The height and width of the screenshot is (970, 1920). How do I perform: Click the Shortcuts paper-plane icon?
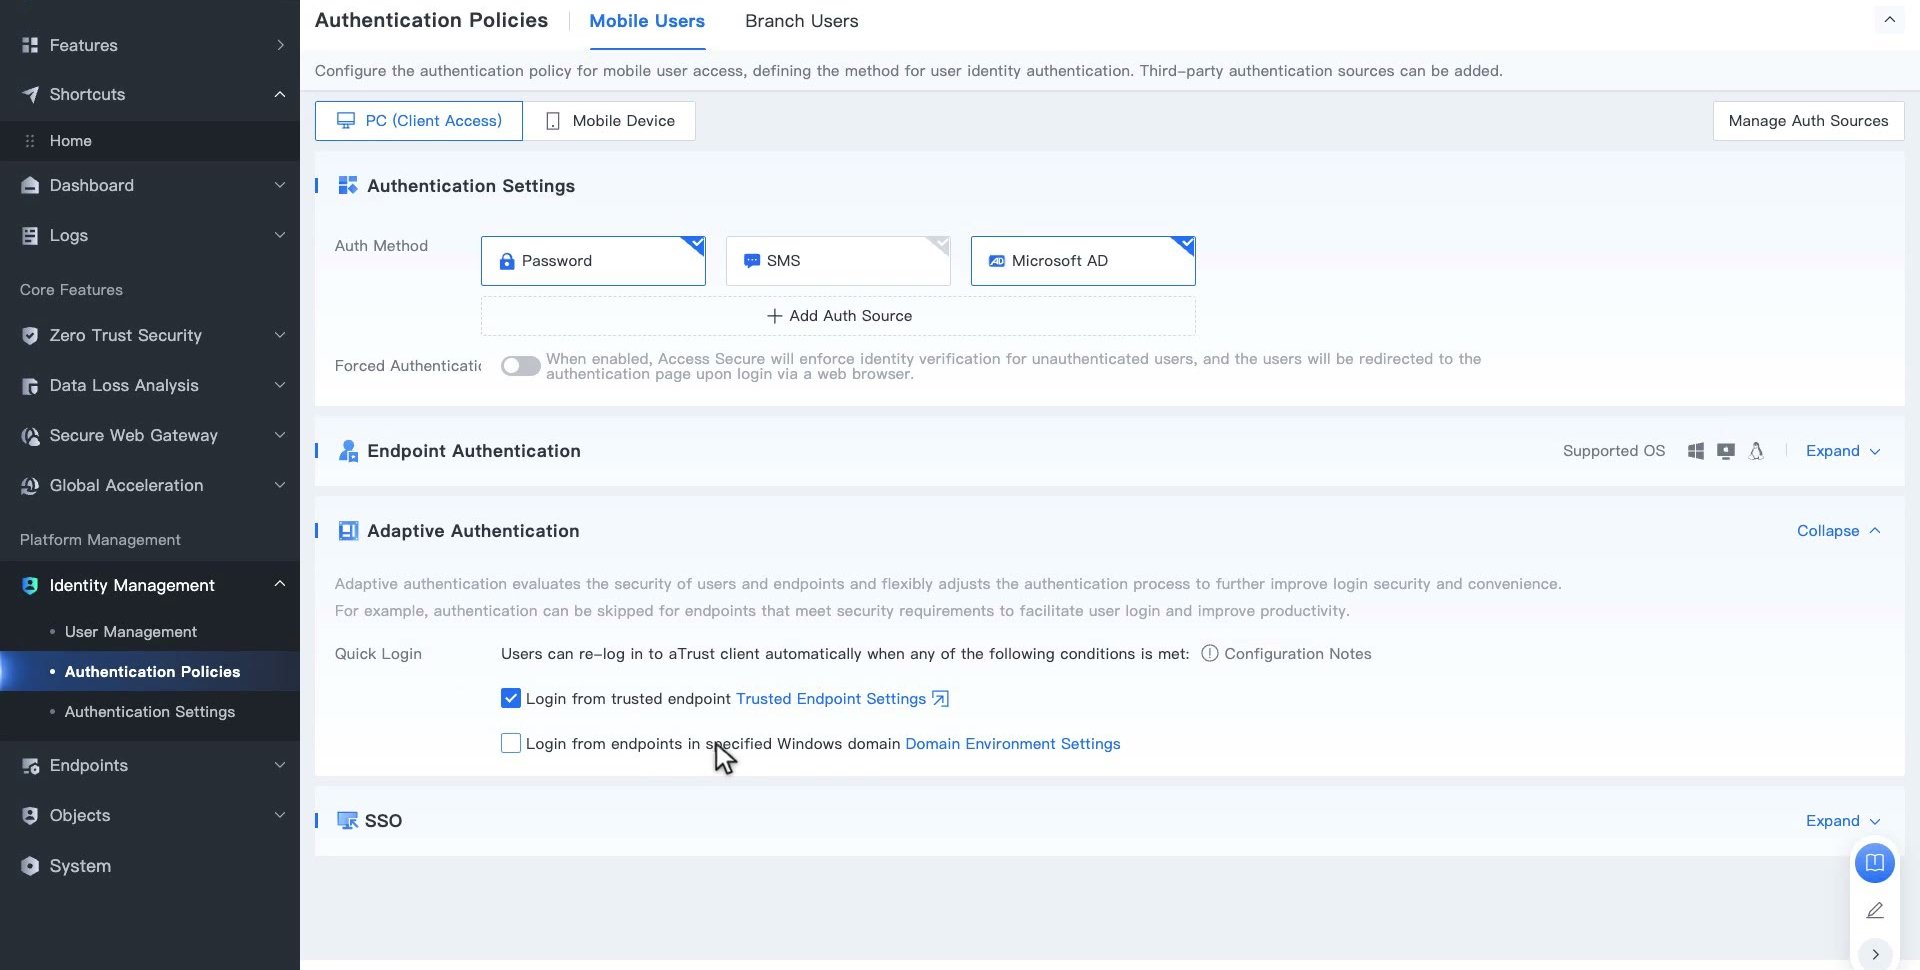tap(30, 94)
